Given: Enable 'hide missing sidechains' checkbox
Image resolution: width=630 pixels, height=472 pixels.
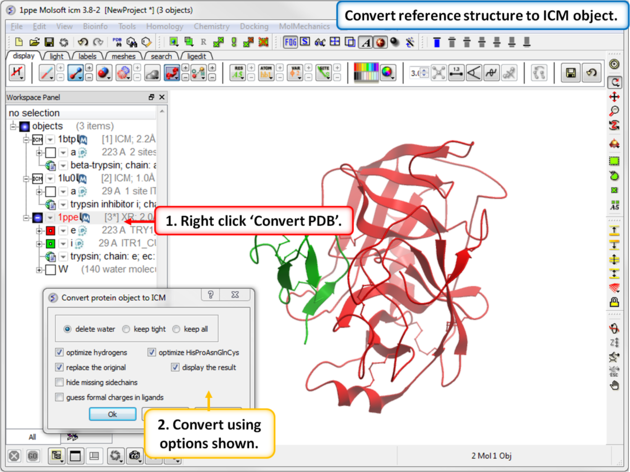Looking at the screenshot, I should click(60, 382).
